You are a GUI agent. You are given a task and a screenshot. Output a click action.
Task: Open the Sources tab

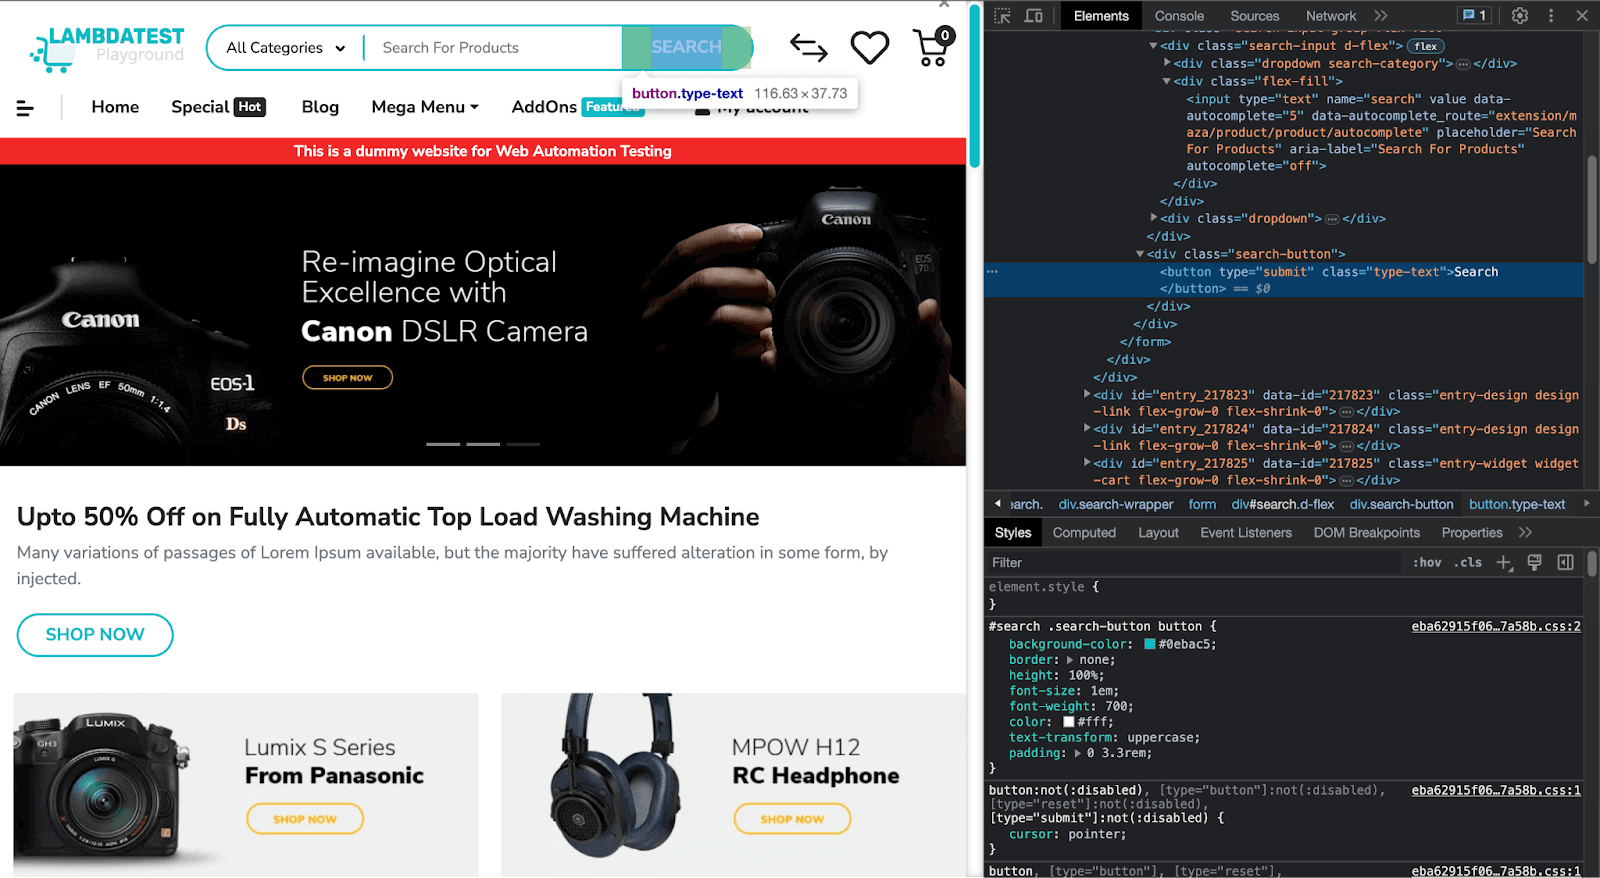pyautogui.click(x=1255, y=16)
